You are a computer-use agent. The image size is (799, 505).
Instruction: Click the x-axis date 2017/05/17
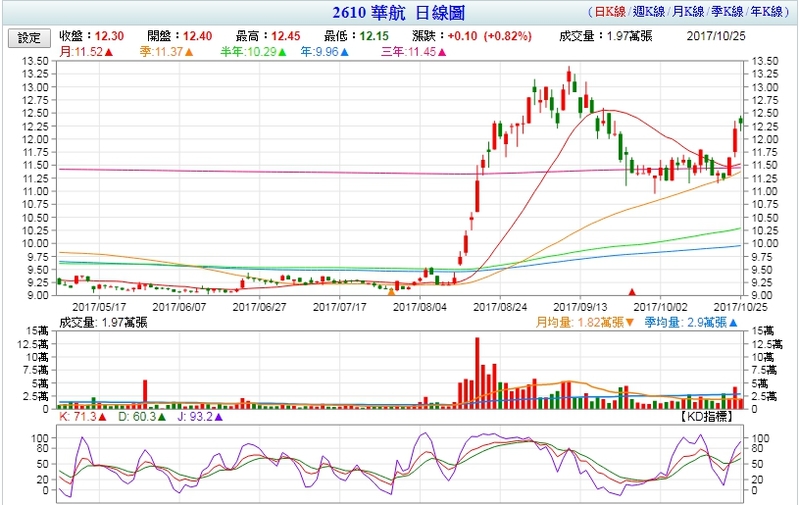99,307
